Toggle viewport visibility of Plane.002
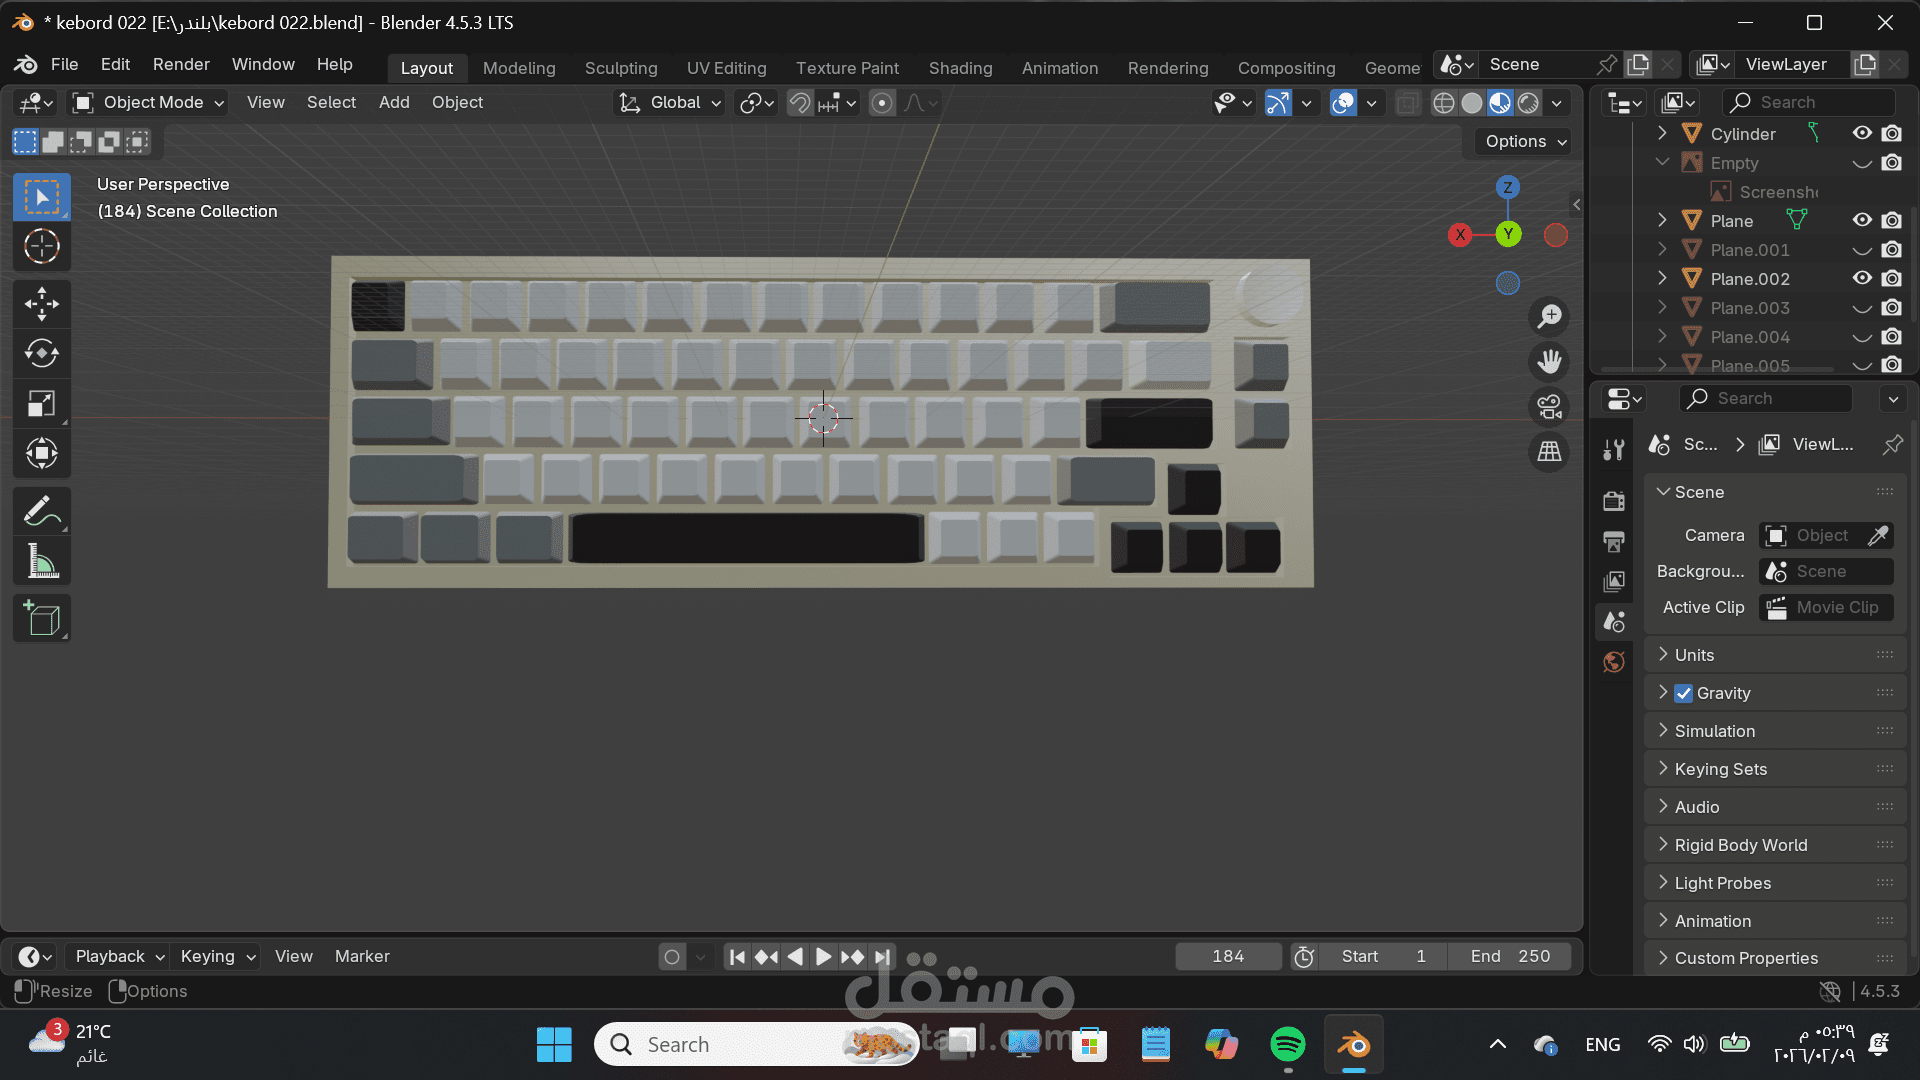 point(1861,278)
